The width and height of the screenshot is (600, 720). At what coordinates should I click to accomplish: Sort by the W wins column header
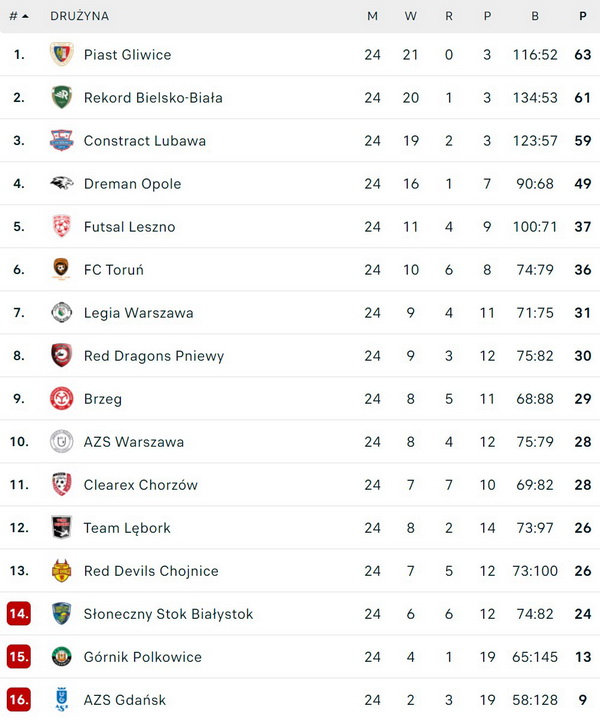click(411, 16)
